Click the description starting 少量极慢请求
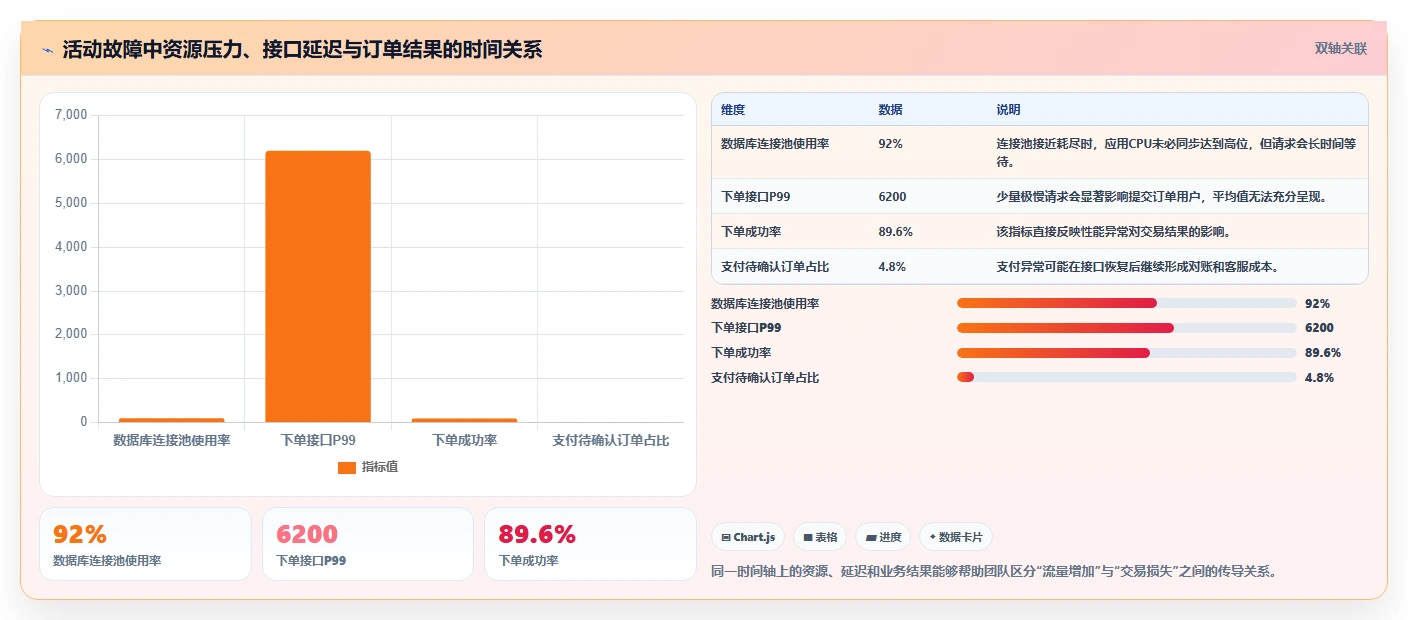Image resolution: width=1408 pixels, height=620 pixels. coord(1161,197)
